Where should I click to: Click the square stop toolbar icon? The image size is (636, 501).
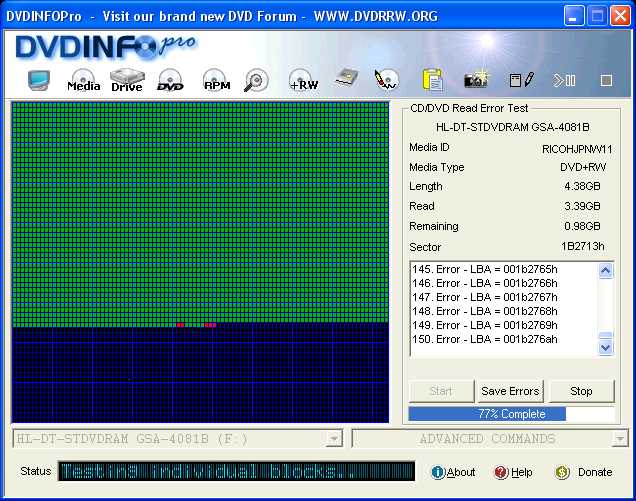point(606,80)
